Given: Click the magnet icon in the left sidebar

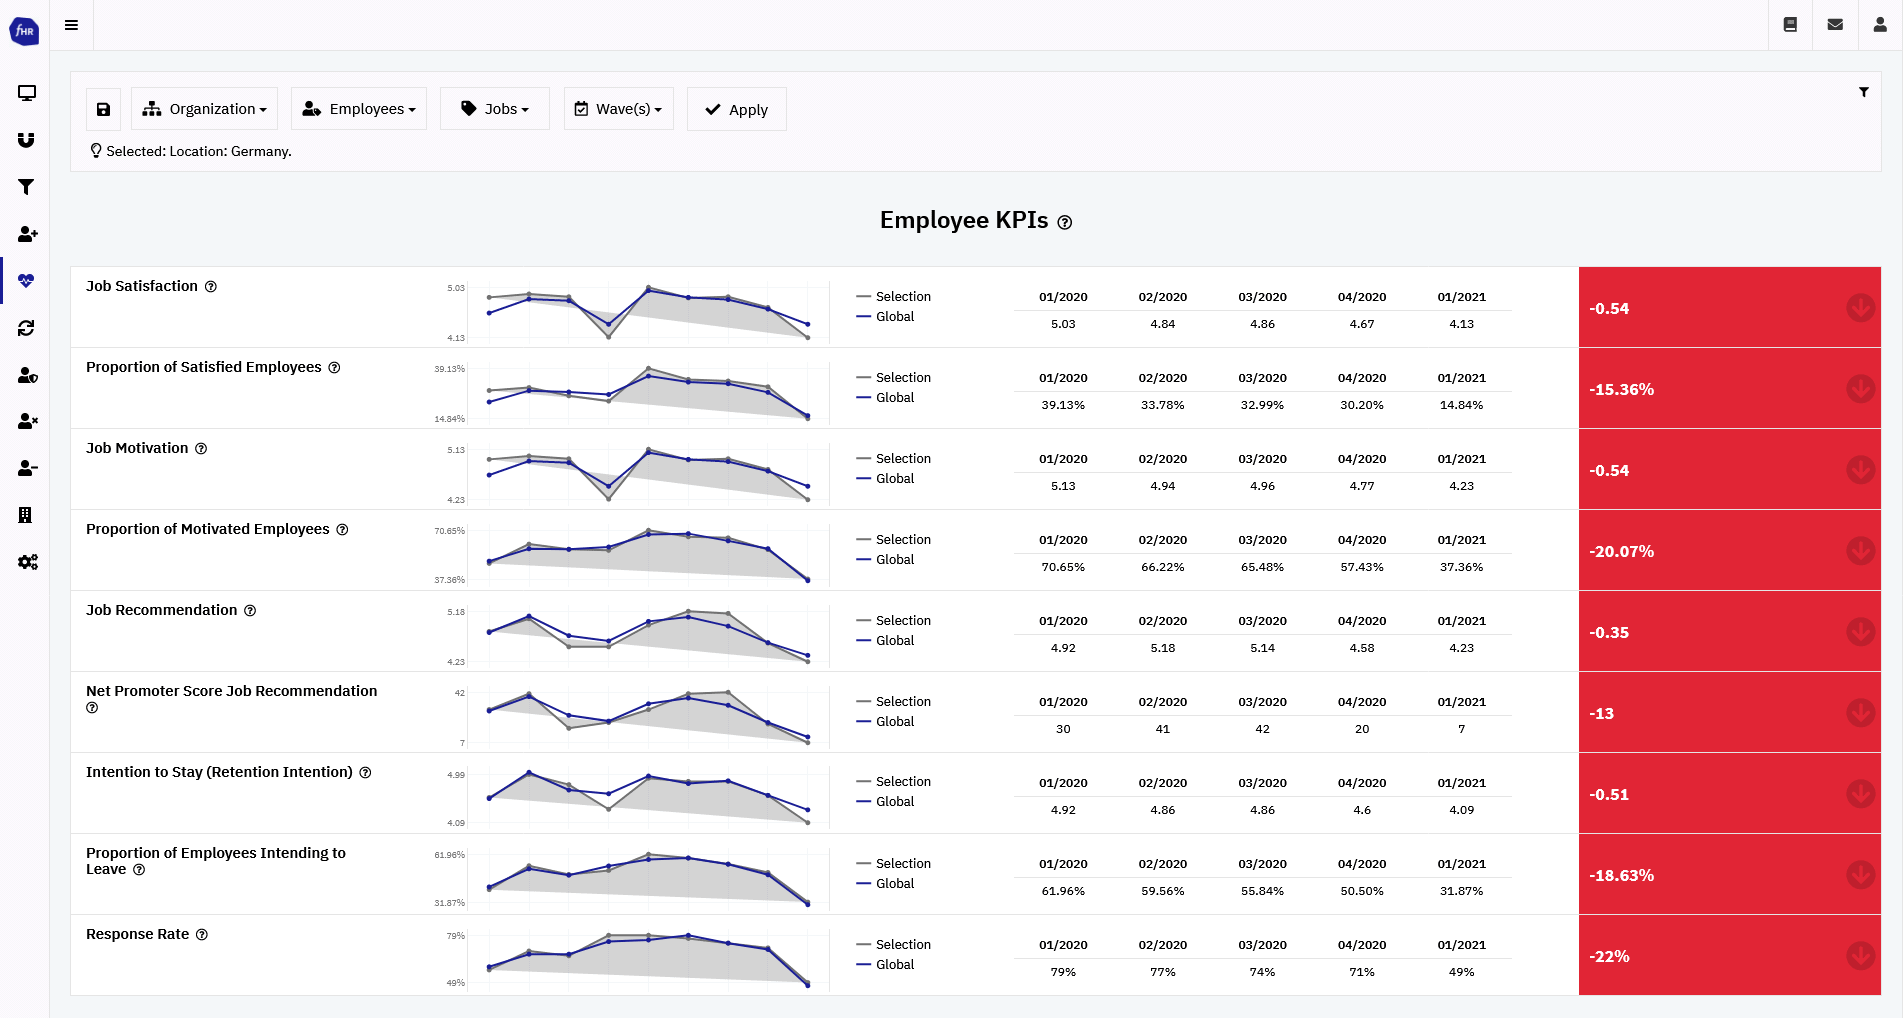Looking at the screenshot, I should coord(27,140).
